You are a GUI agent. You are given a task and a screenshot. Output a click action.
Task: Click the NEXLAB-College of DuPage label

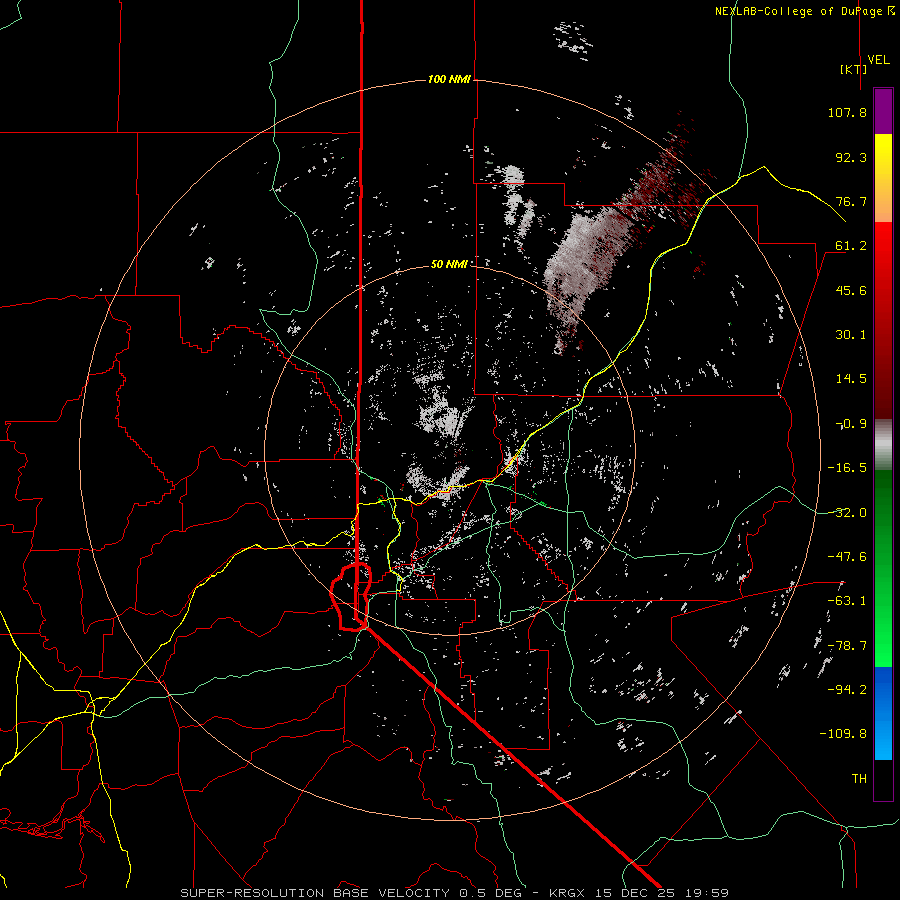804,11
